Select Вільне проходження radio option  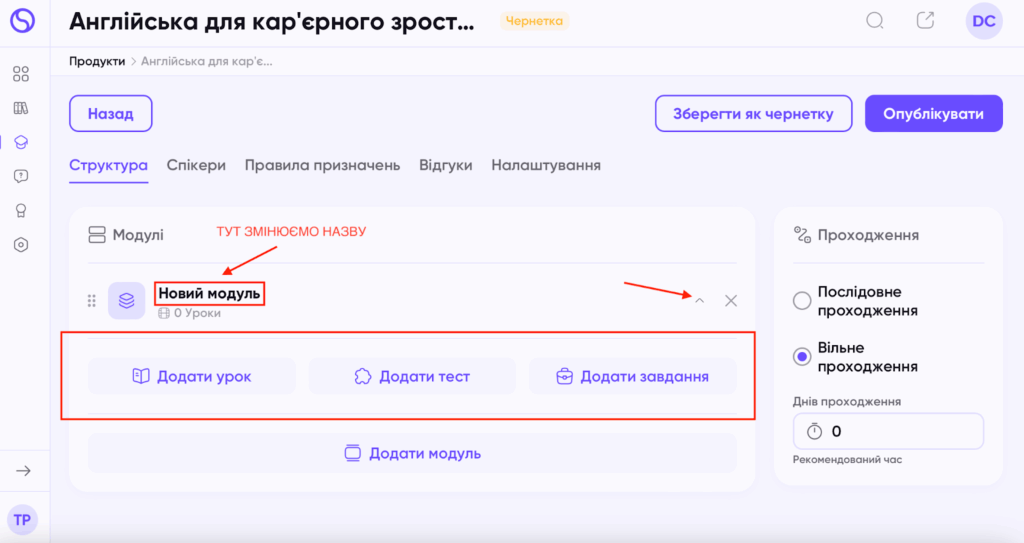(802, 357)
